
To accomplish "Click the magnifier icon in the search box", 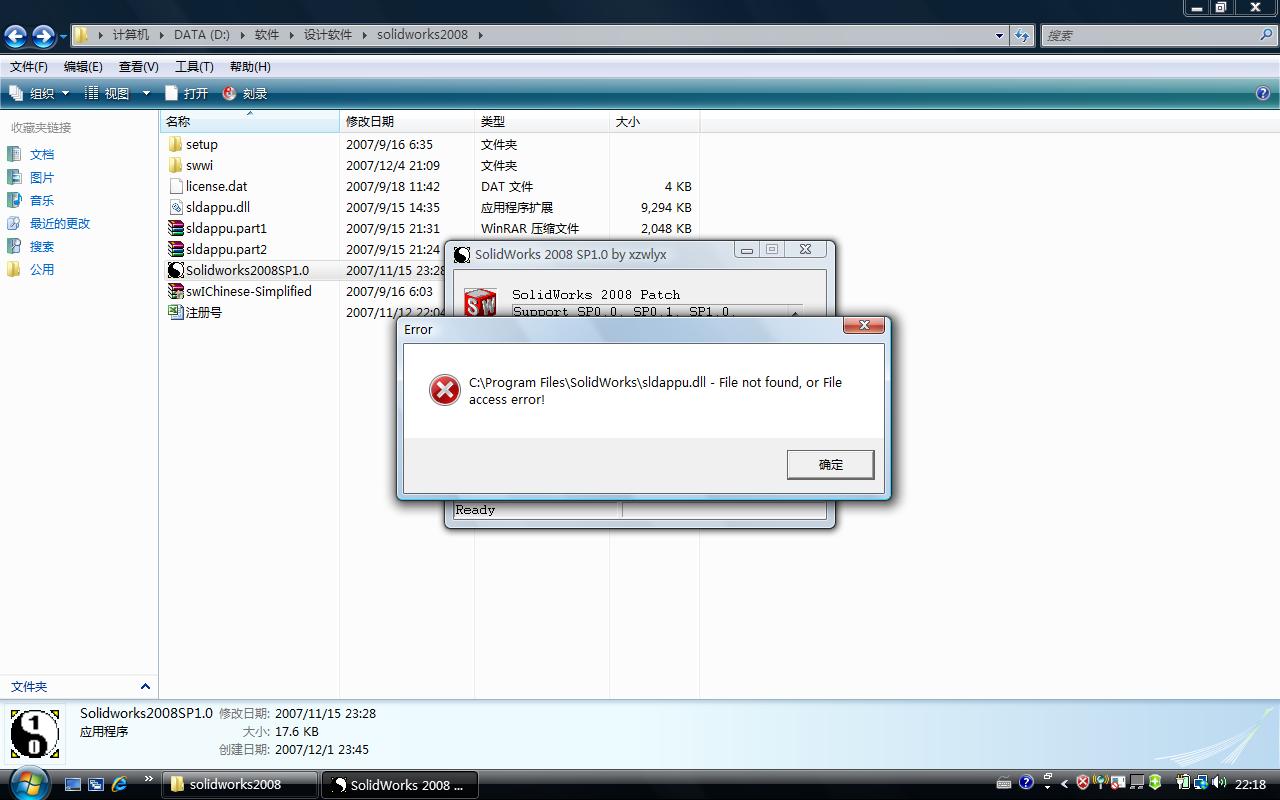I will point(1266,35).
